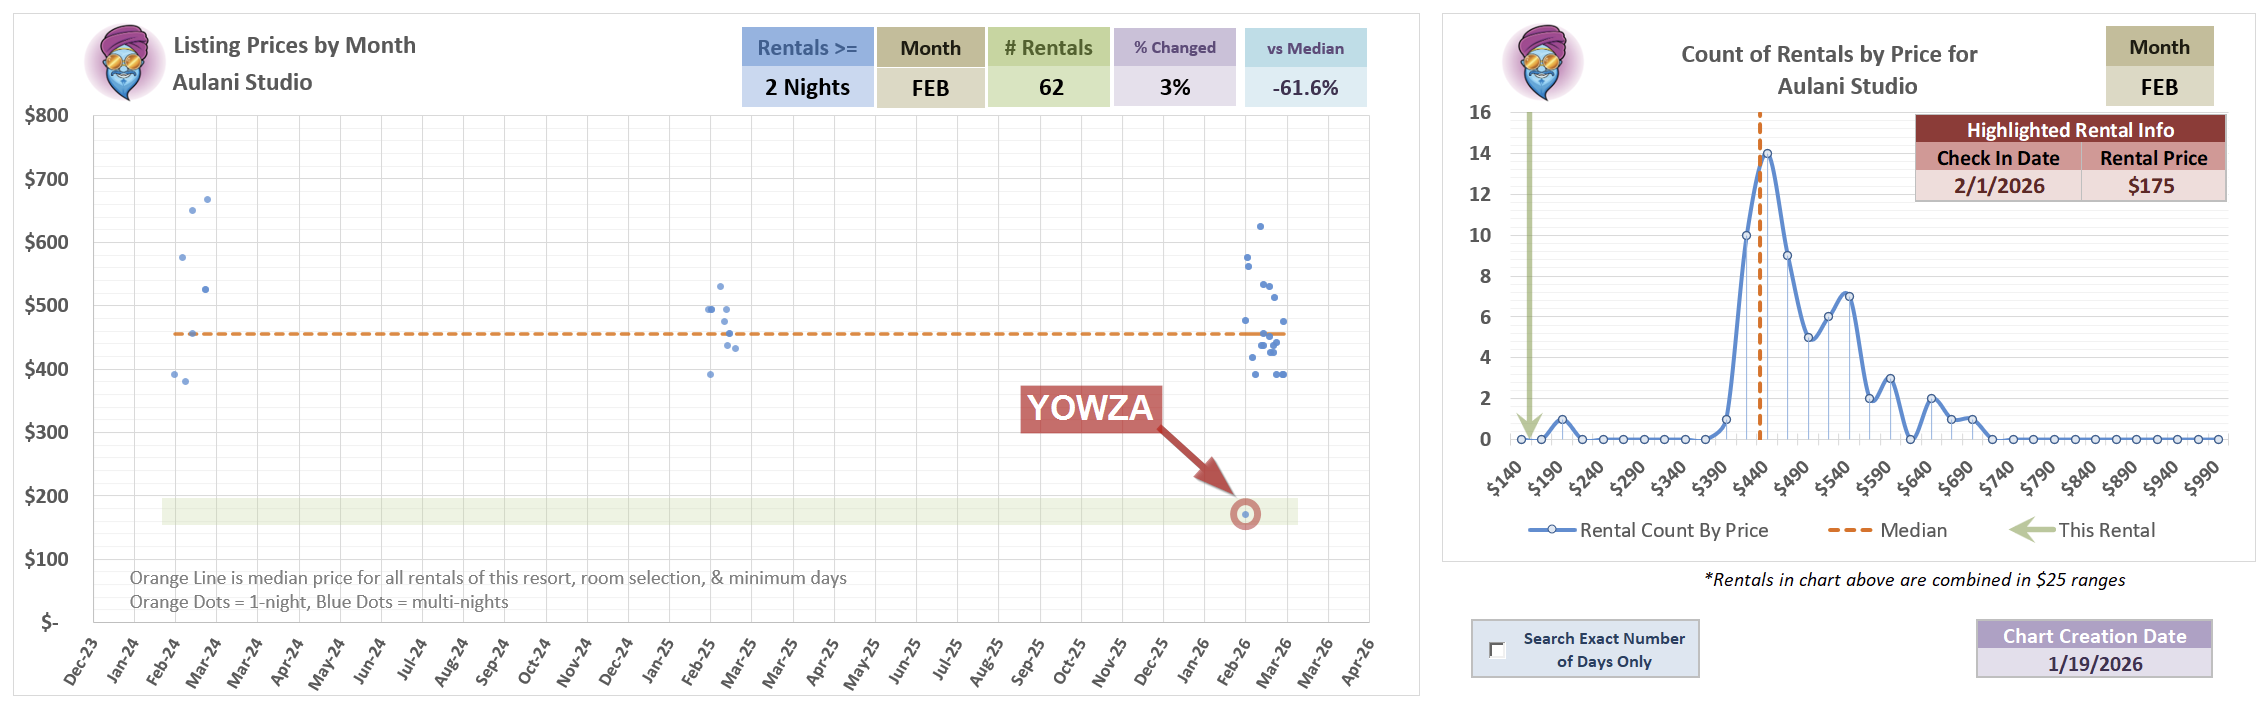This screenshot has width=2265, height=705.
Task: Toggle Search Exact Number of Days Only checkbox
Action: 1497,650
